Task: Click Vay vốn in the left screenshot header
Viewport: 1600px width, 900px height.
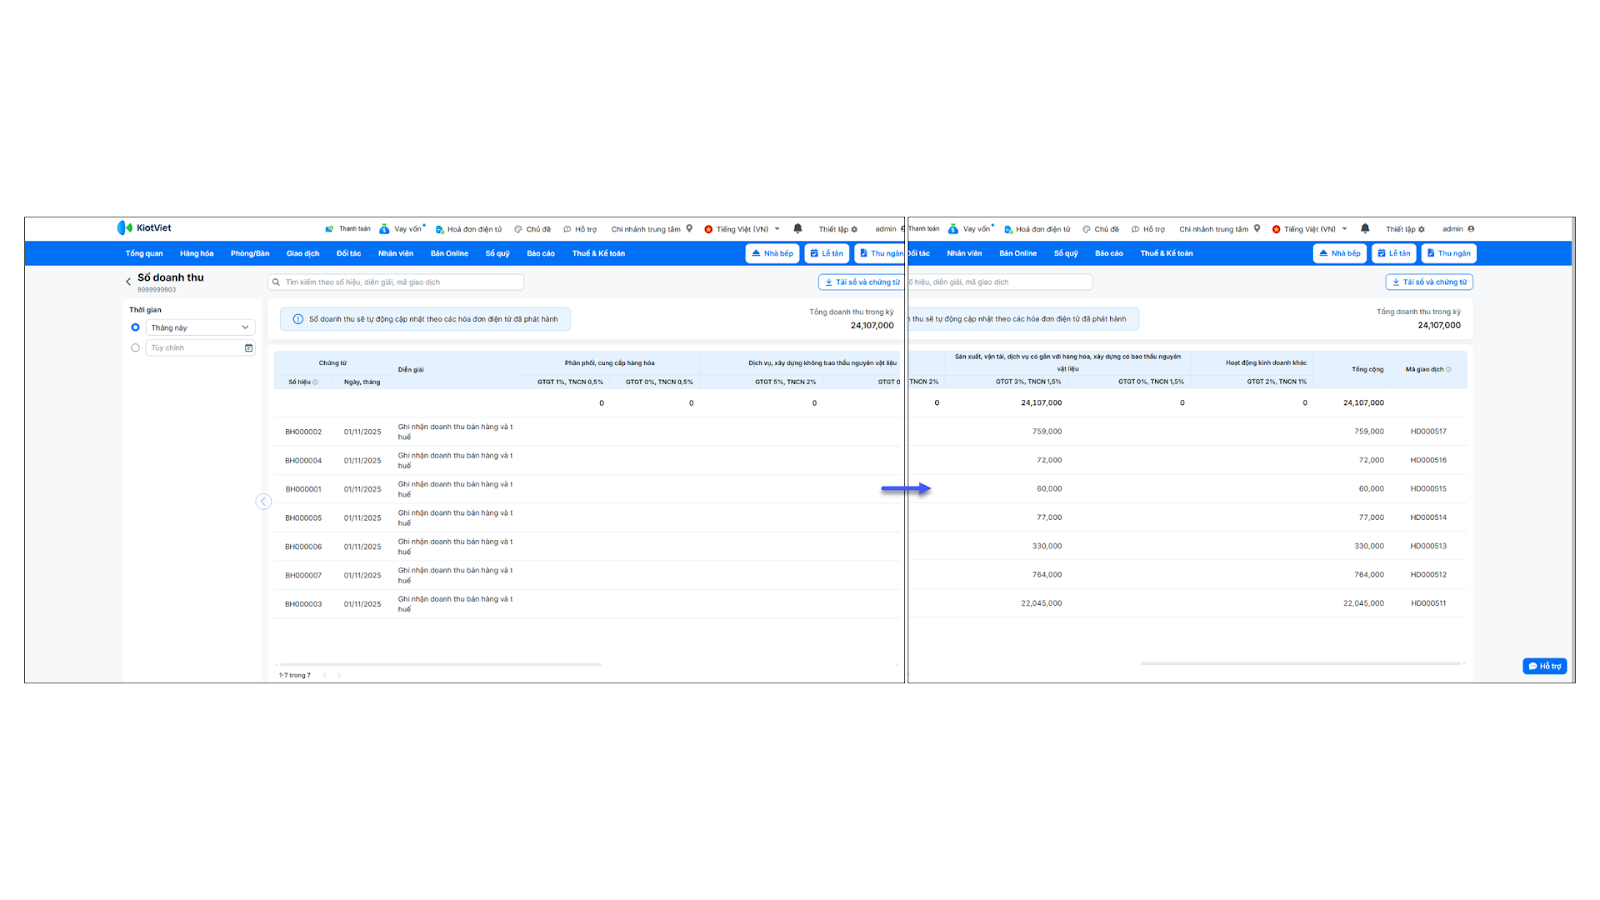Action: [x=401, y=229]
